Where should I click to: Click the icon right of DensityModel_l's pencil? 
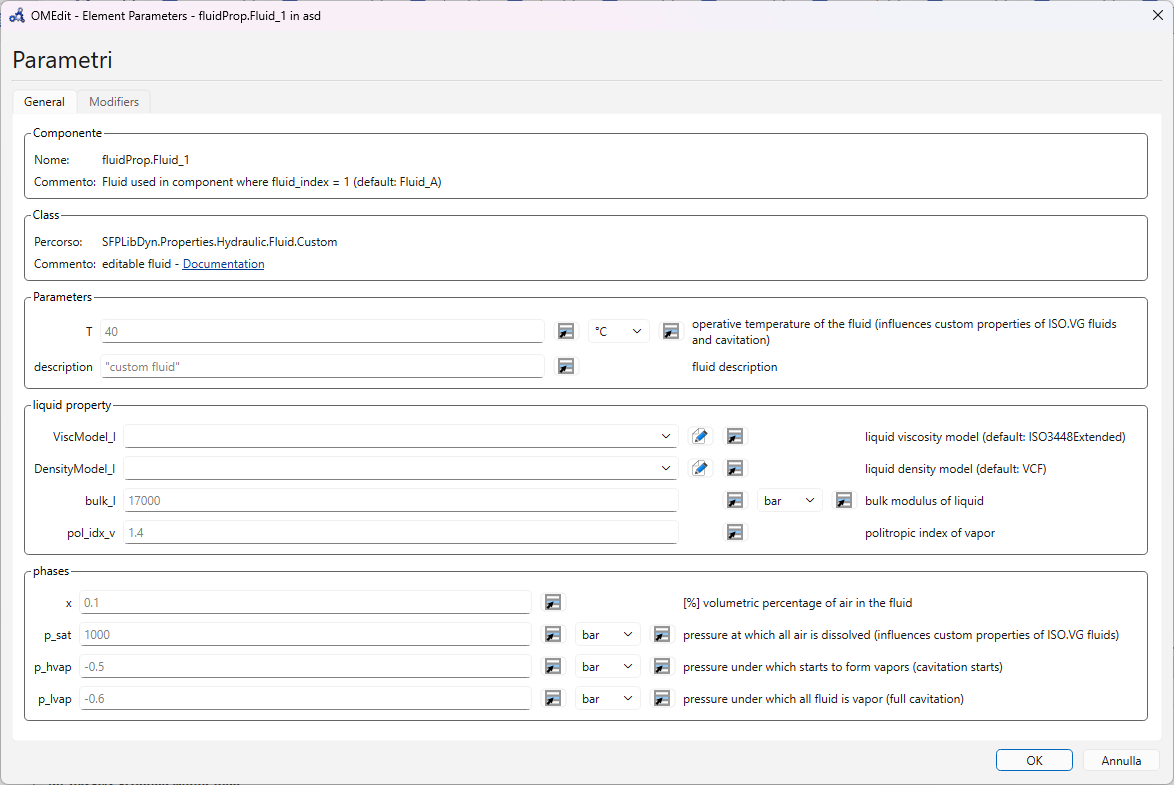(x=735, y=469)
